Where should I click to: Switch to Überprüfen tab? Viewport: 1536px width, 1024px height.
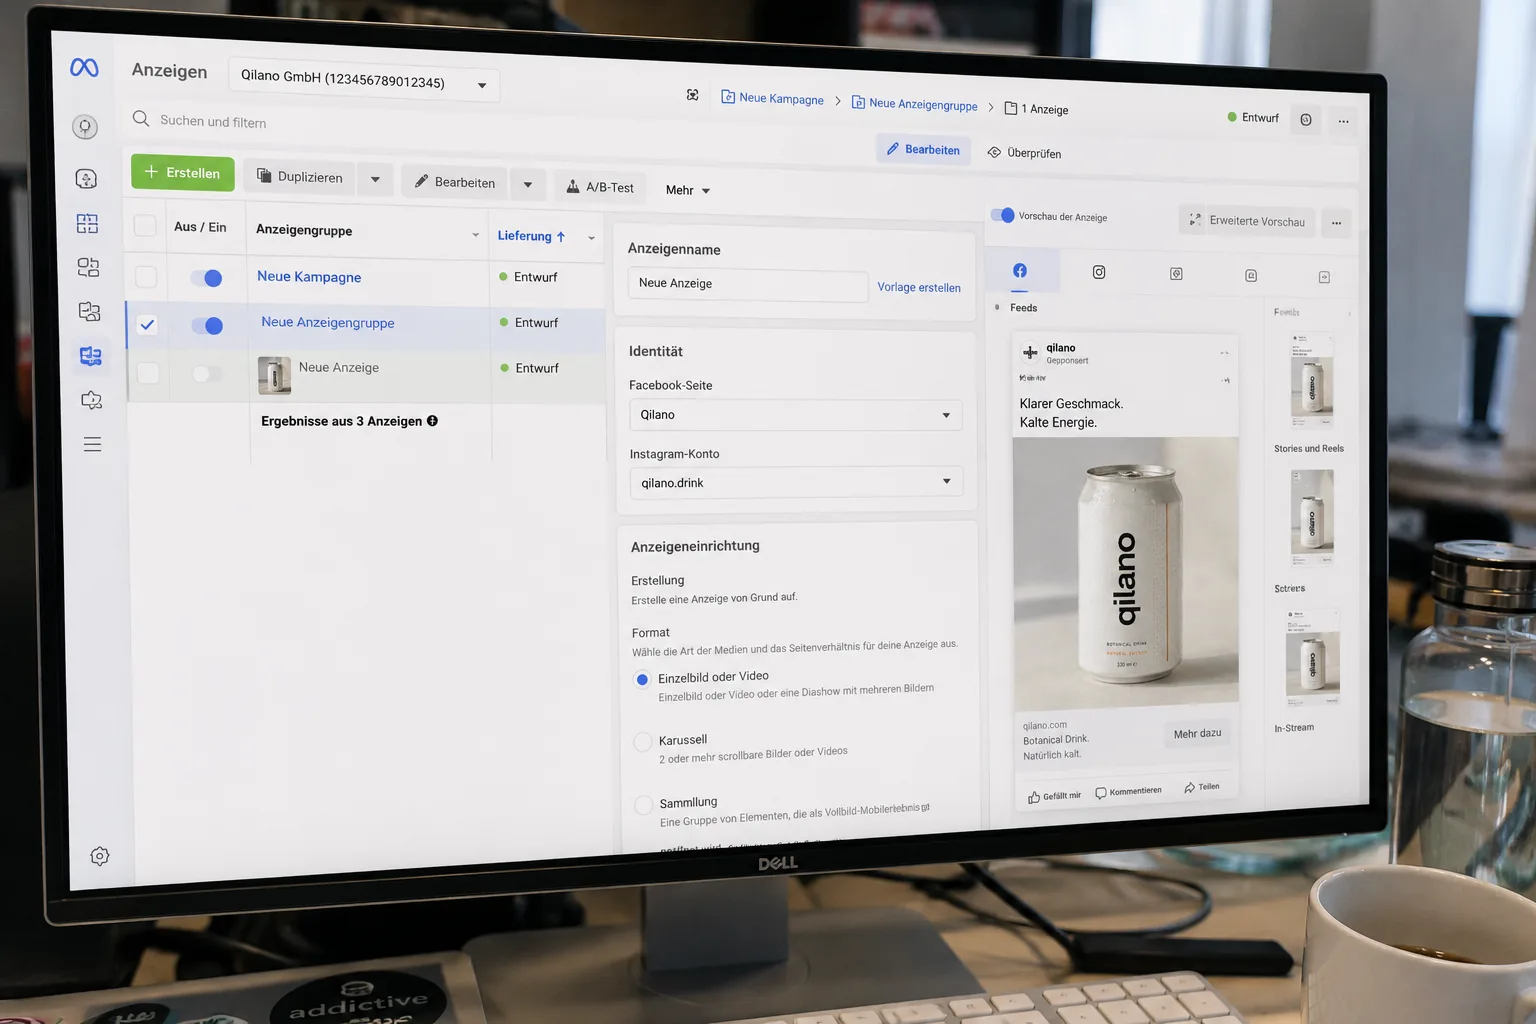[1024, 153]
